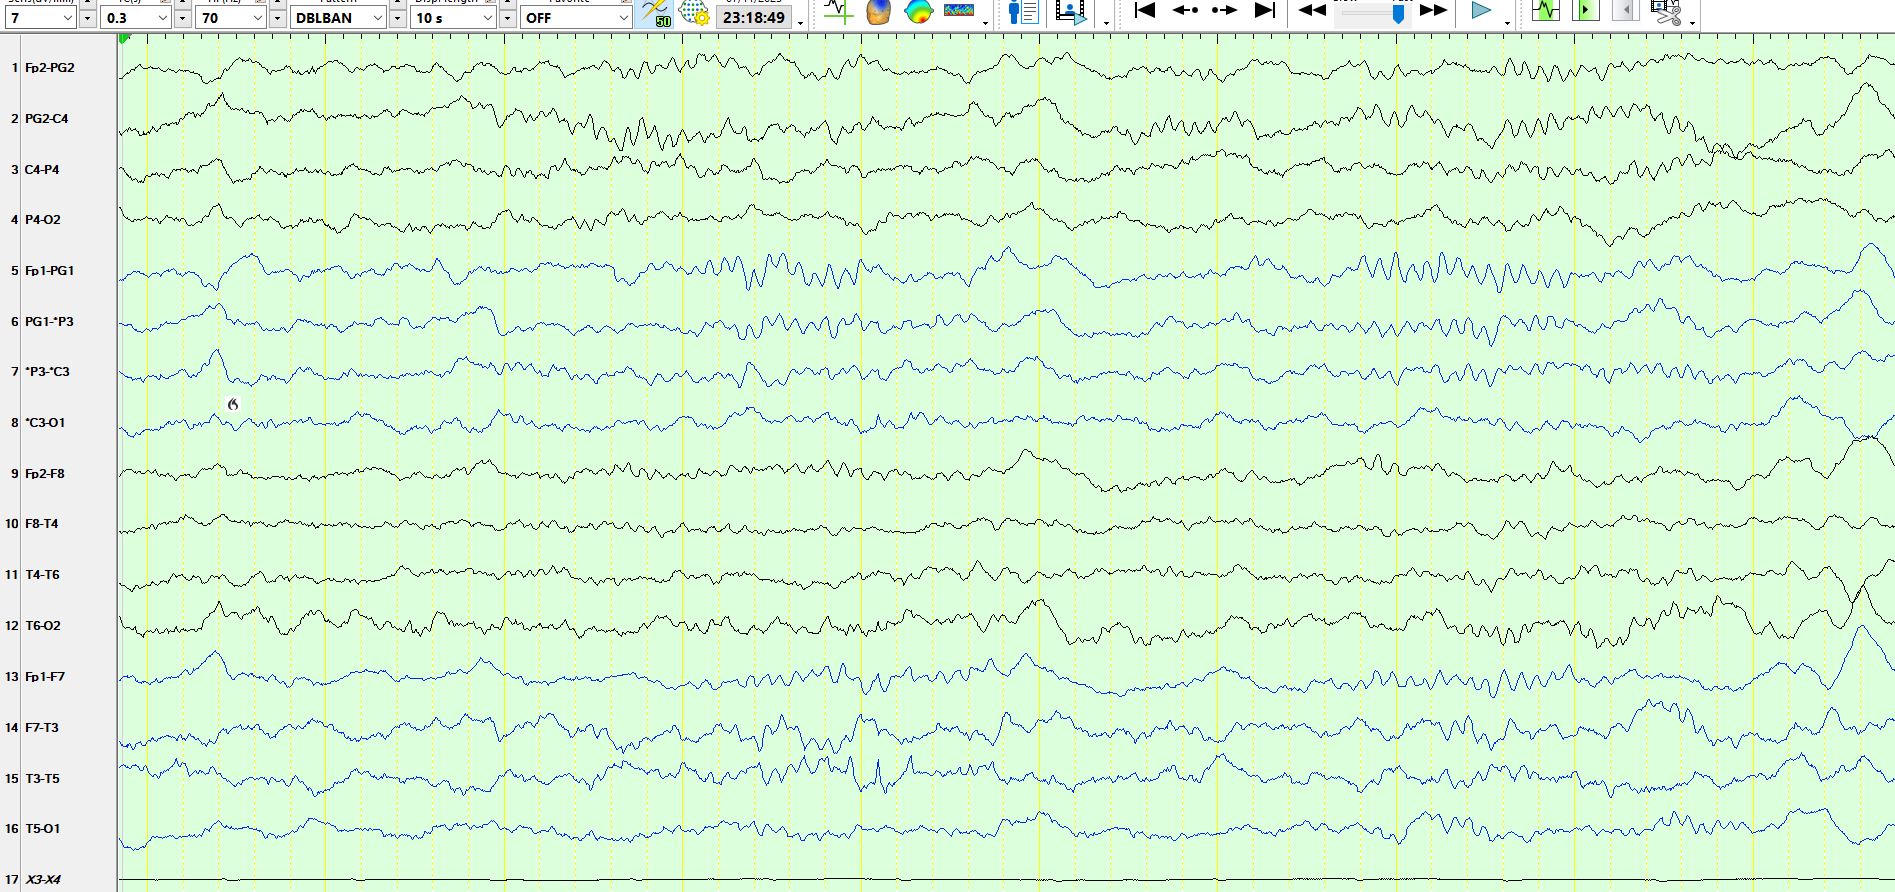Viewport: 1895px width, 892px height.
Task: Select channel label C4-P4
Action: pos(42,170)
